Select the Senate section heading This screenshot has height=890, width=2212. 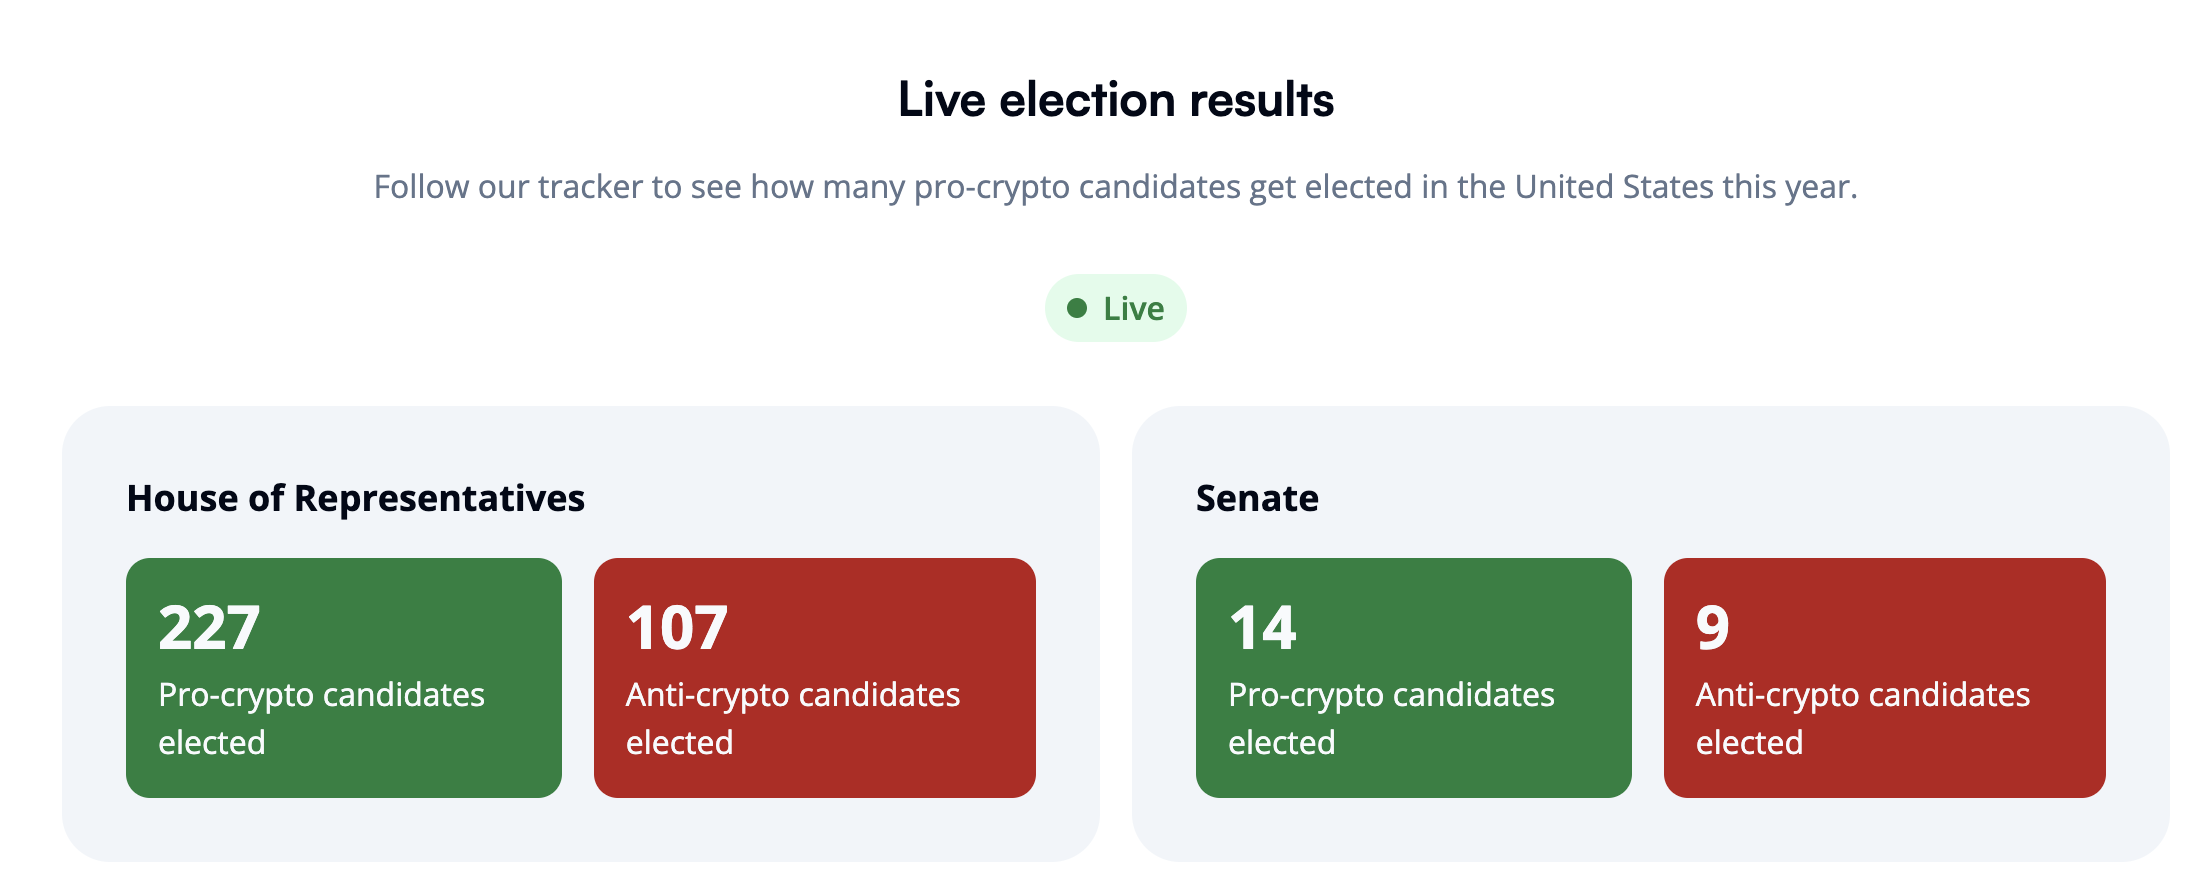point(1257,498)
